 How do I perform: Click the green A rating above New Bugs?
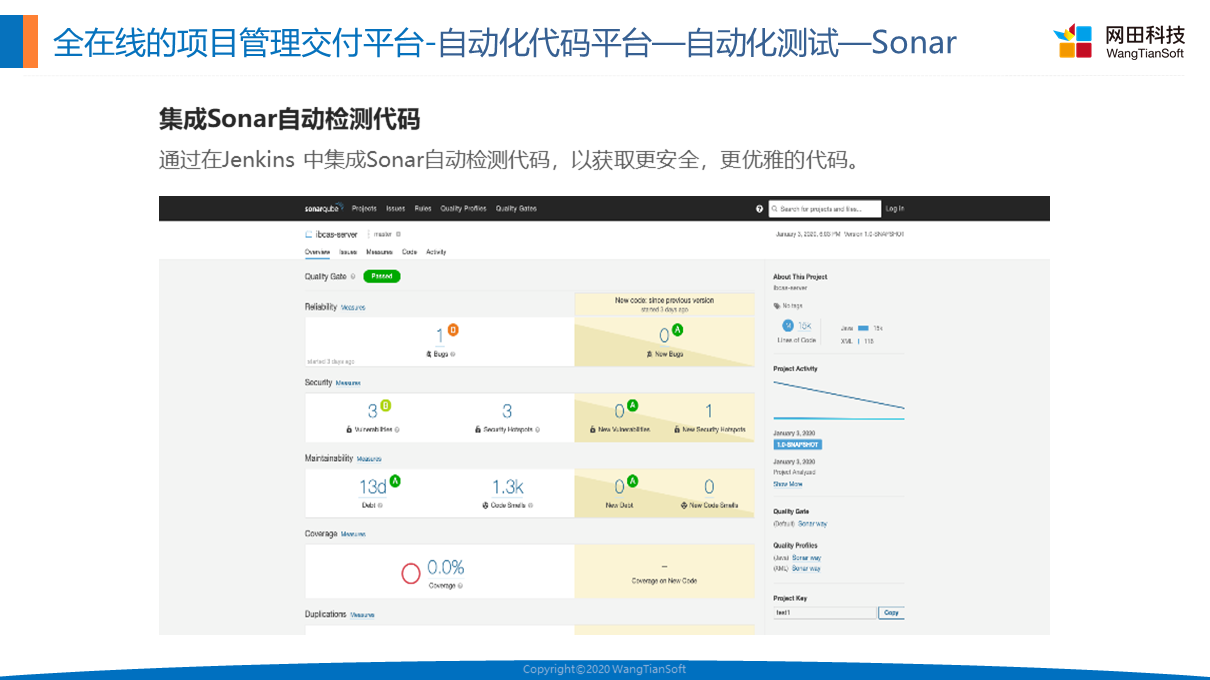pyautogui.click(x=677, y=330)
